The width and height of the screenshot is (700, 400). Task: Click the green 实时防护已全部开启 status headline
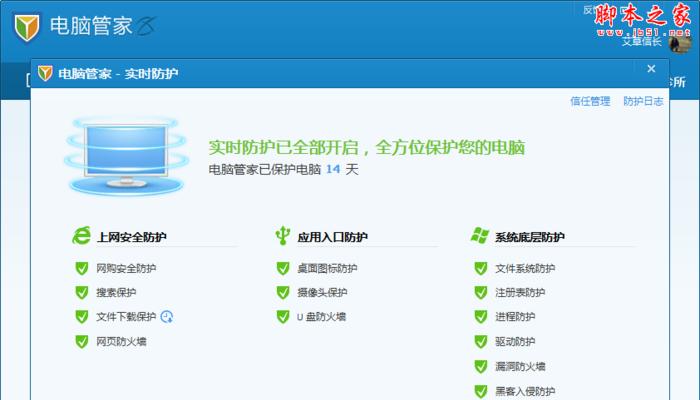tap(367, 147)
